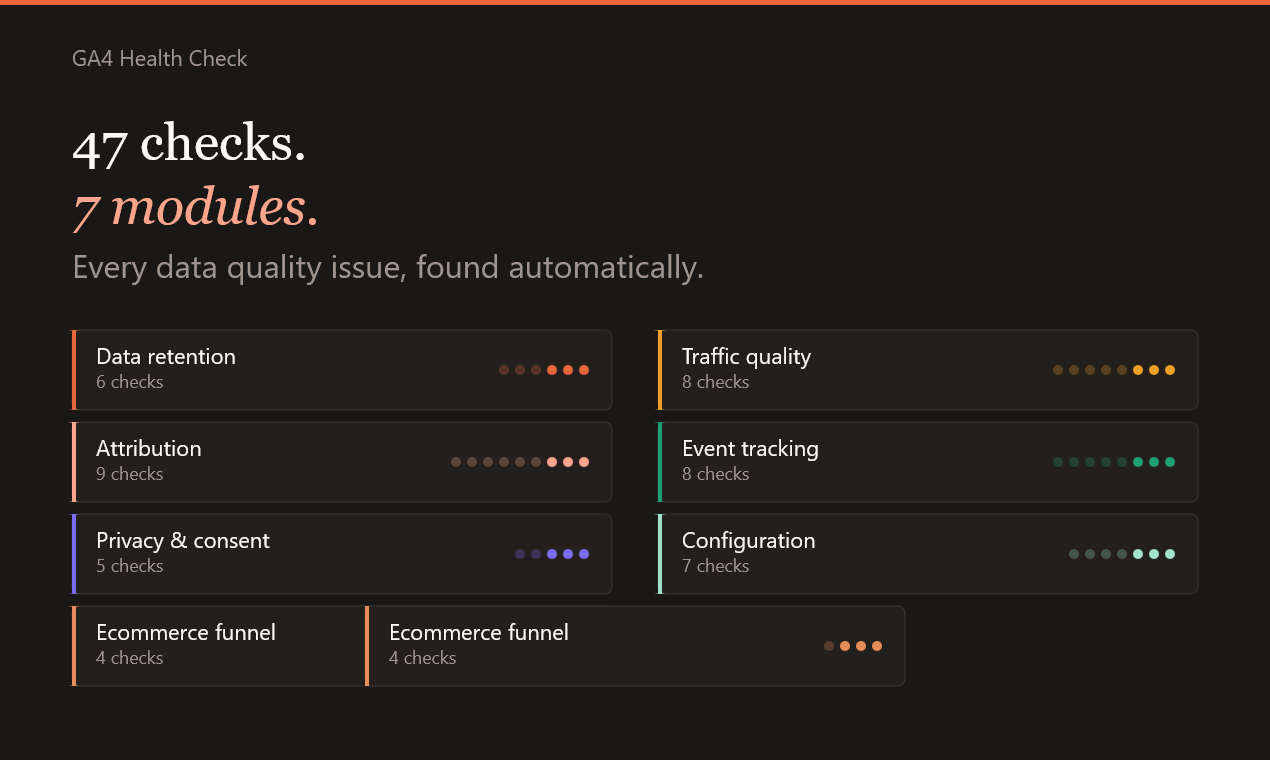Click a yellow dot on Traffic quality
This screenshot has width=1270, height=760.
click(1137, 369)
